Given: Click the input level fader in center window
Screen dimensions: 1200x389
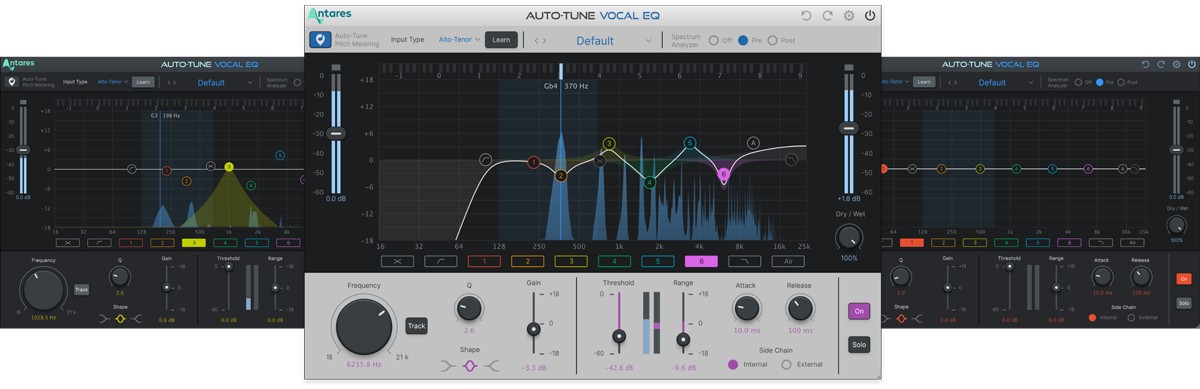Looking at the screenshot, I should click(x=336, y=132).
